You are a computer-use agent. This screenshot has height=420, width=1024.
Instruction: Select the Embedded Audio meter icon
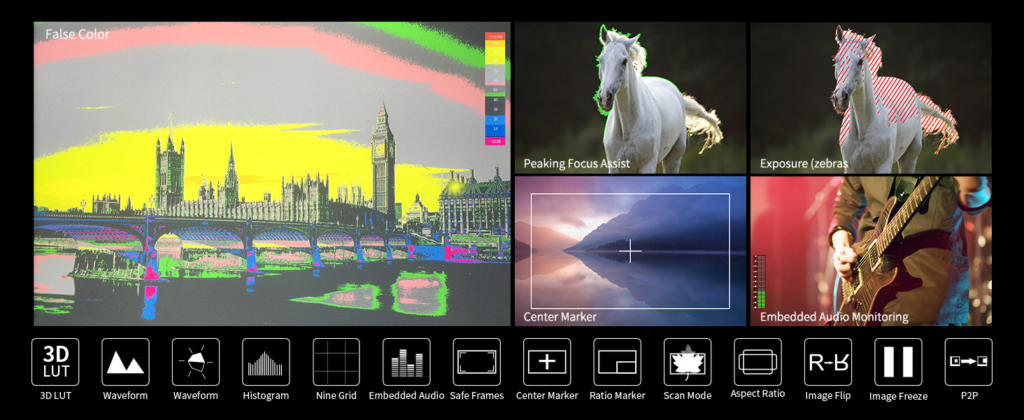pos(406,362)
